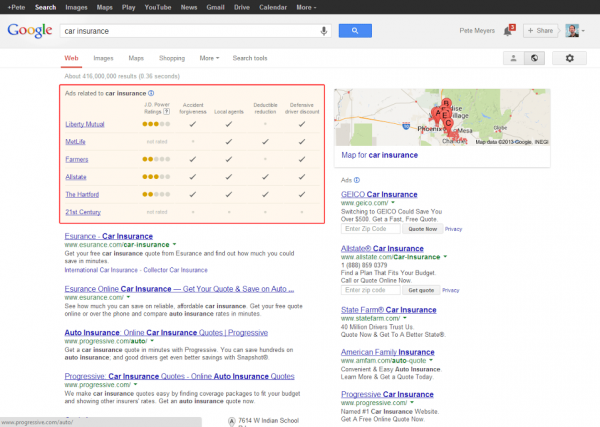Click Privacy link beside GEICO Quote Now
Viewport: 600px width, 427px height.
coord(453,229)
